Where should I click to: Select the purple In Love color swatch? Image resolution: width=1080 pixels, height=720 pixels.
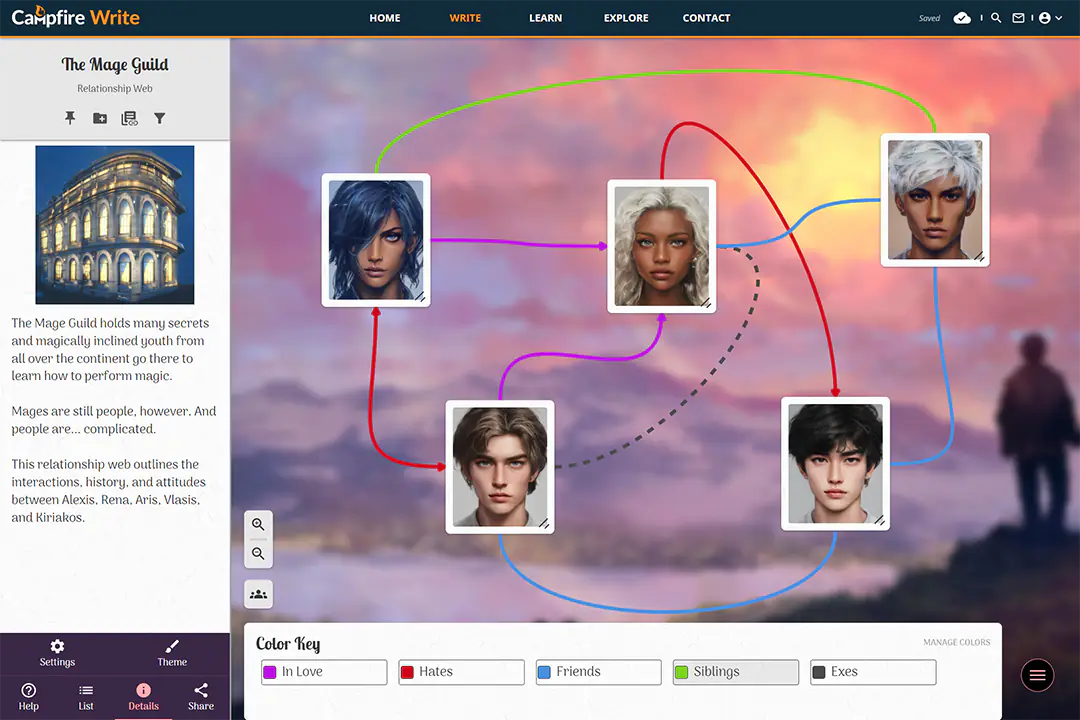(269, 672)
